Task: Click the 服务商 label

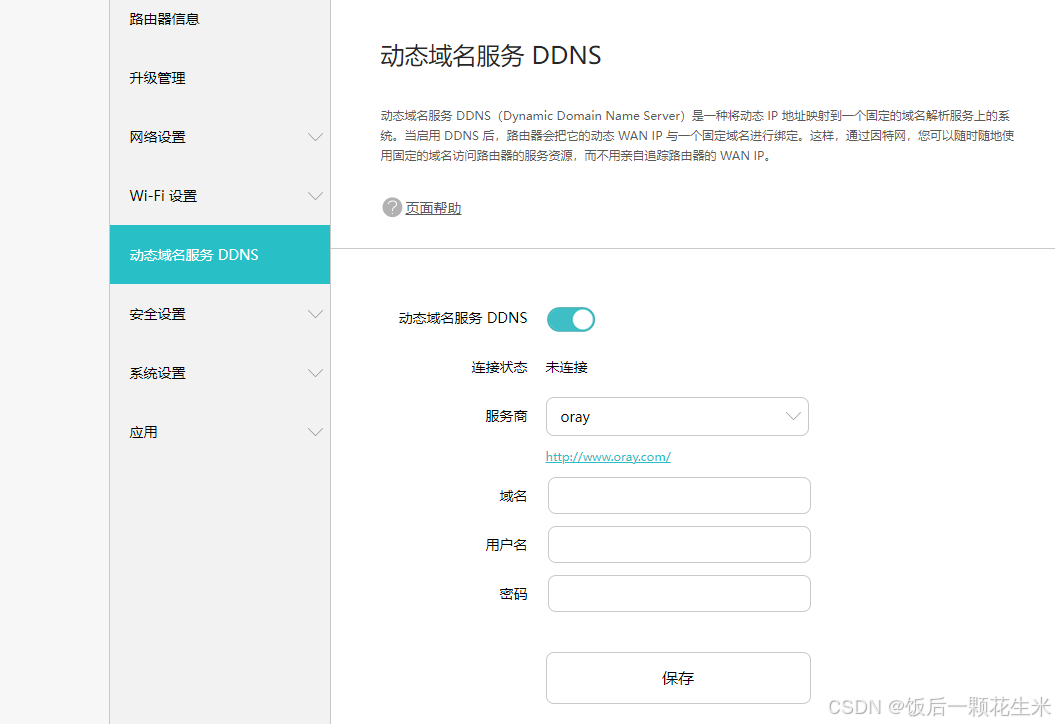Action: pos(506,417)
